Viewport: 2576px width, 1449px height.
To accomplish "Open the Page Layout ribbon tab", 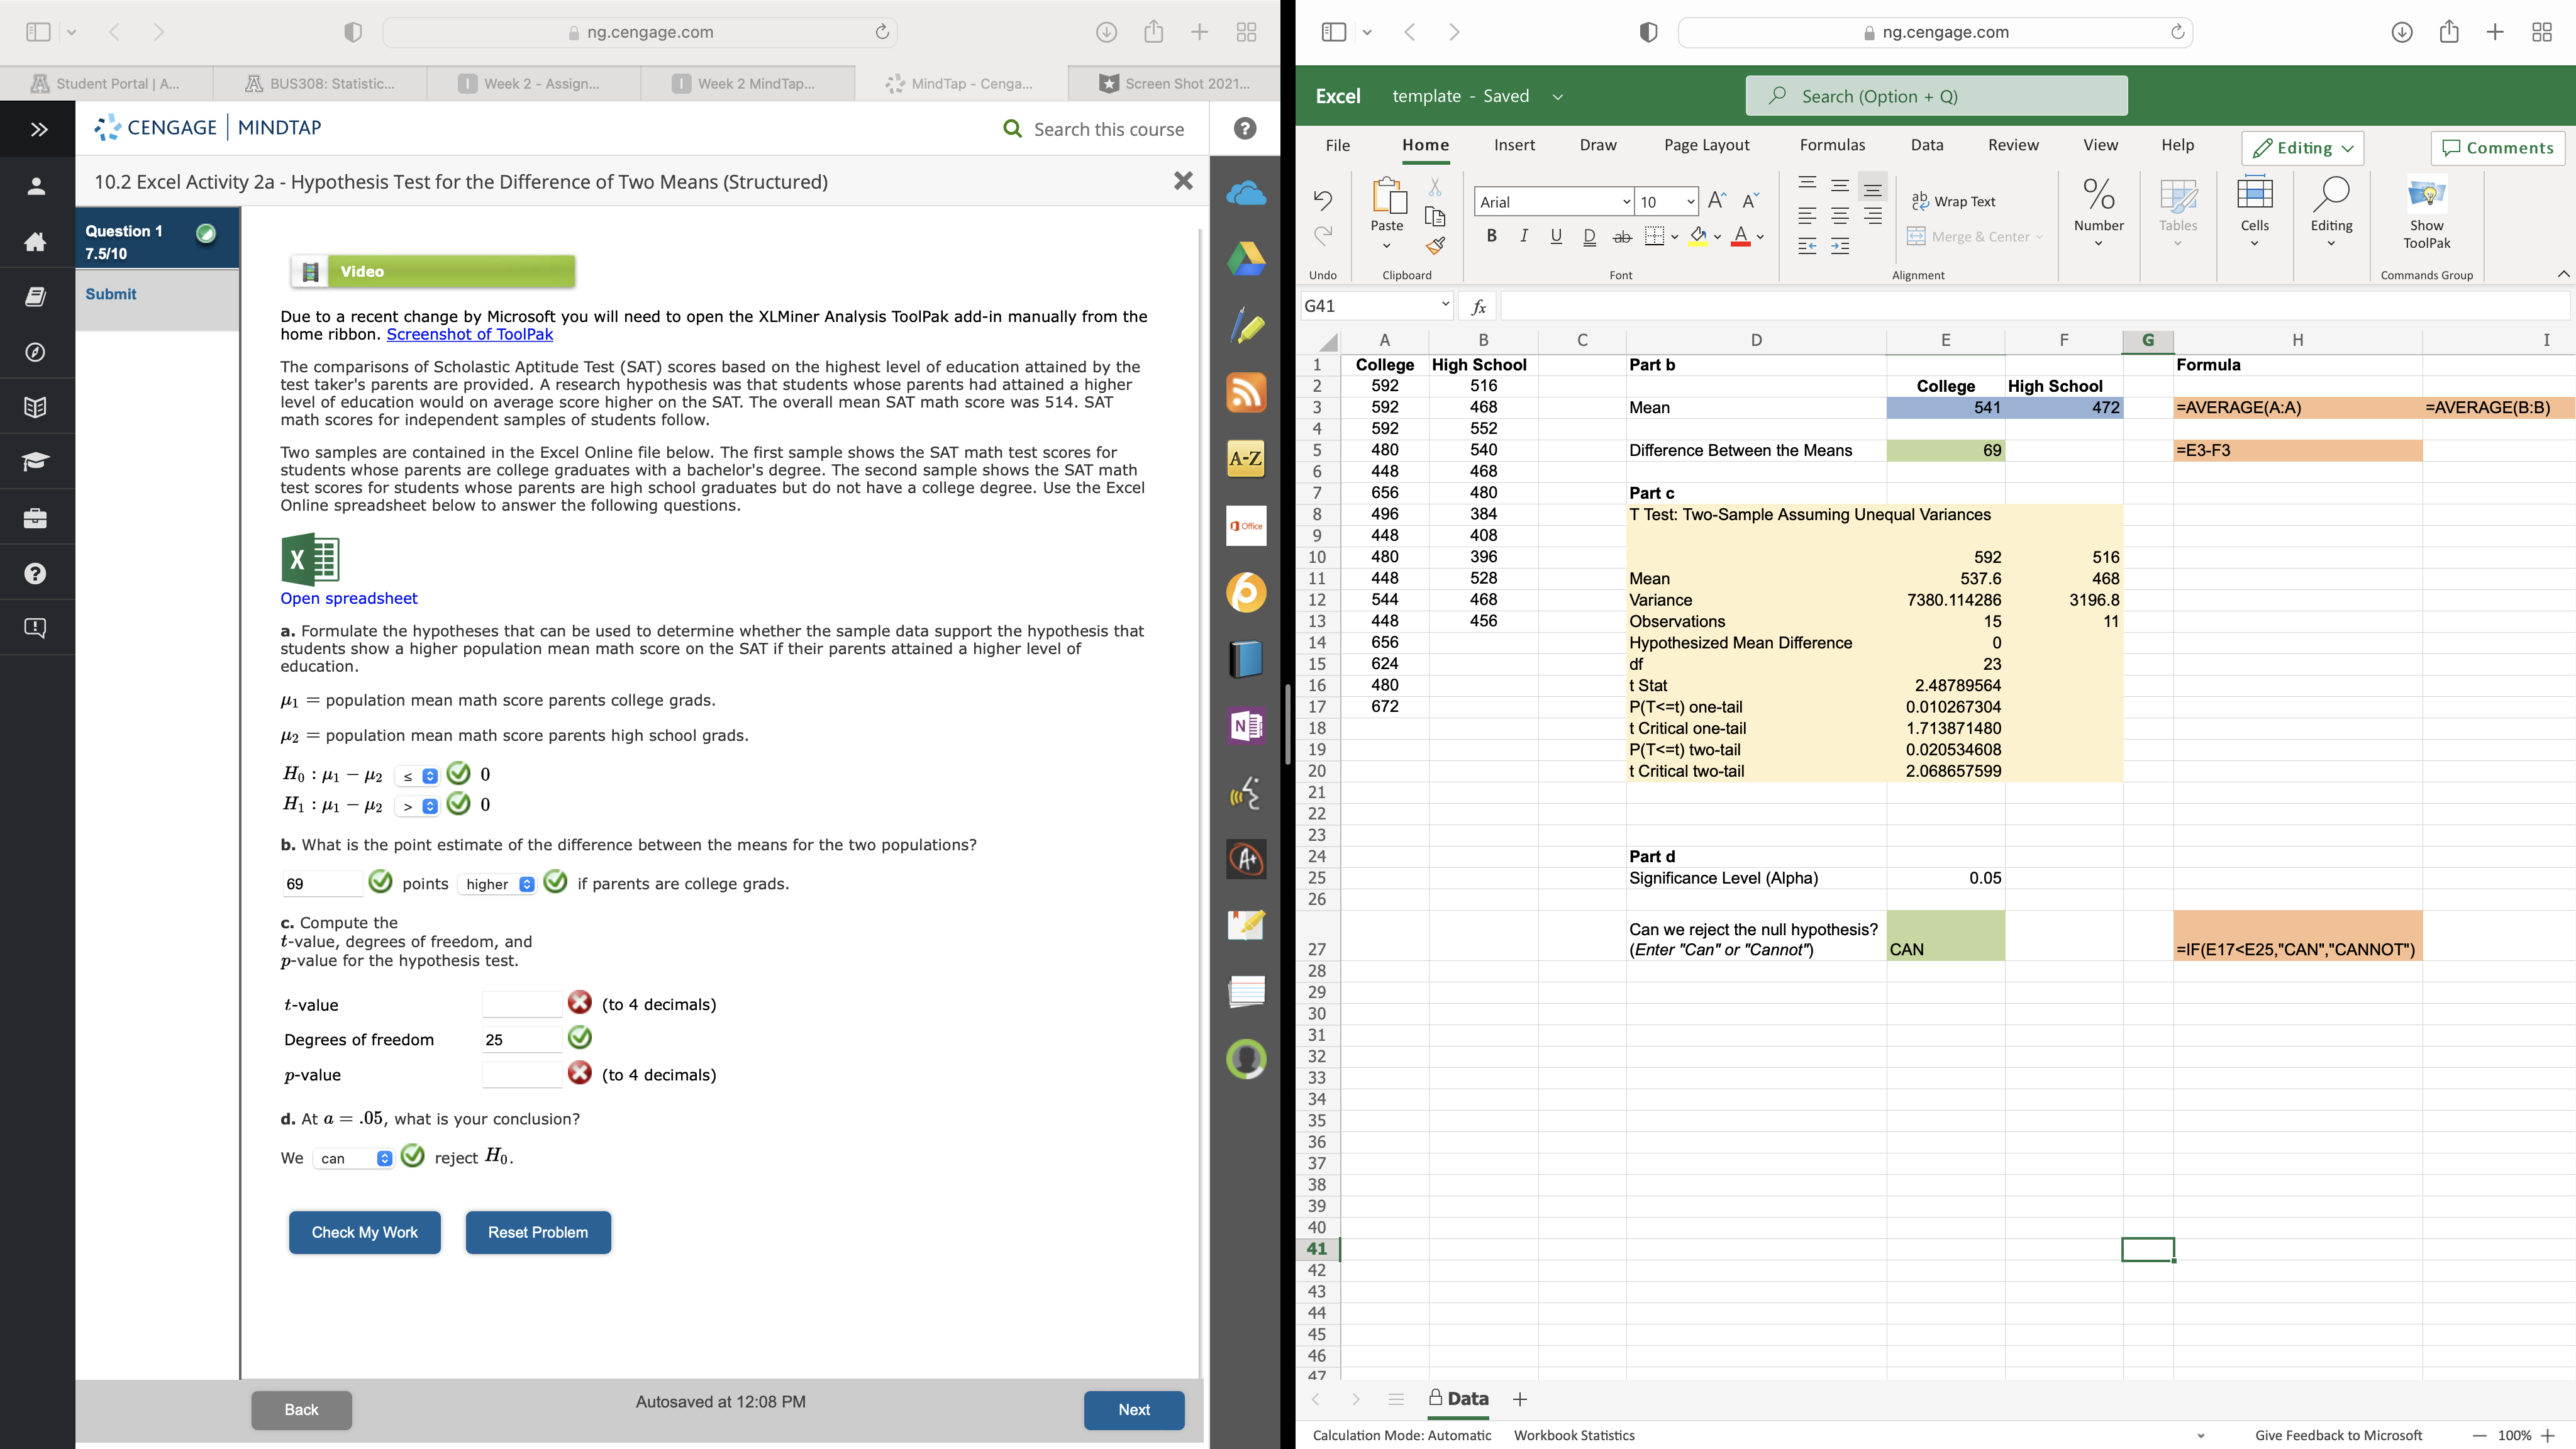I will (x=1706, y=145).
